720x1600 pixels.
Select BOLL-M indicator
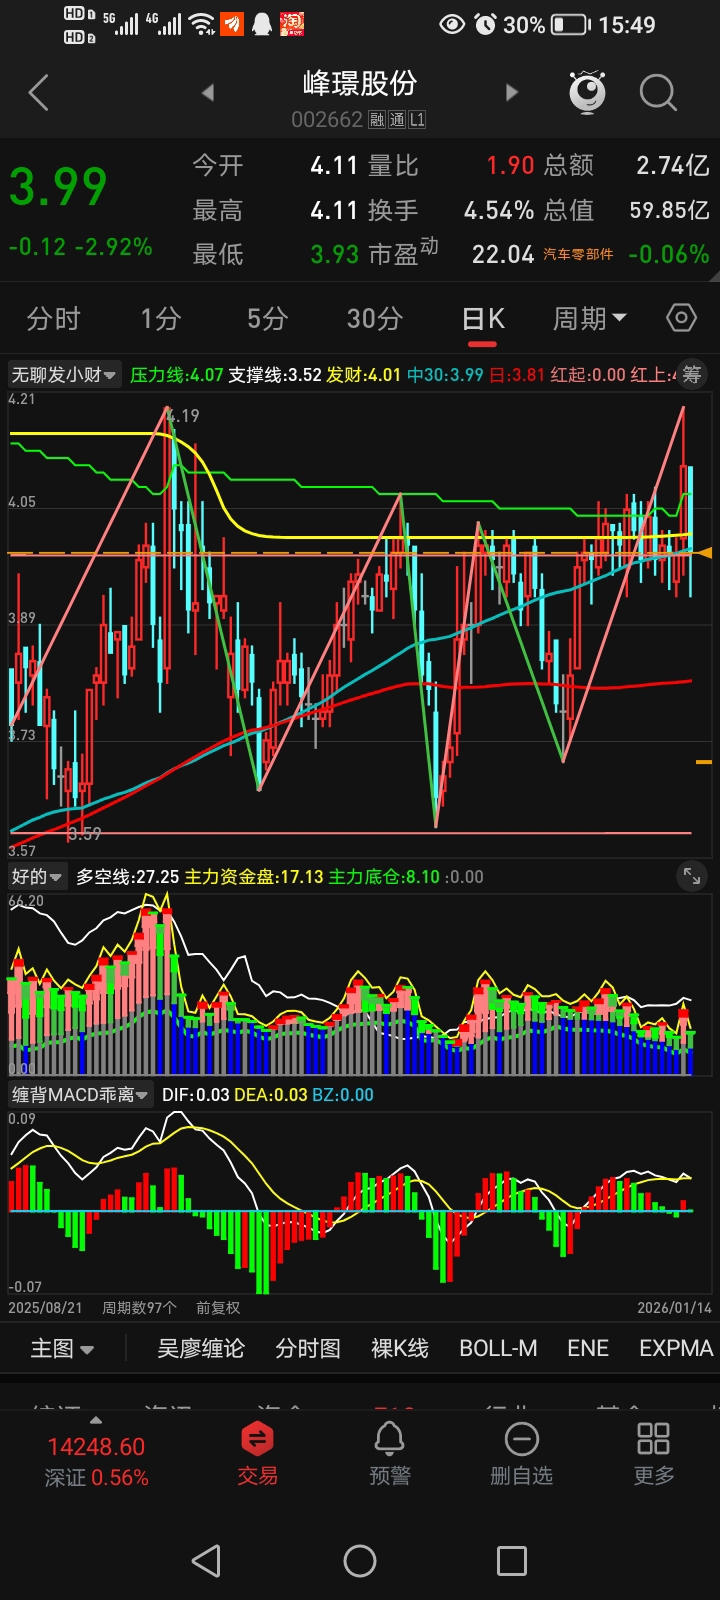pyautogui.click(x=498, y=1348)
